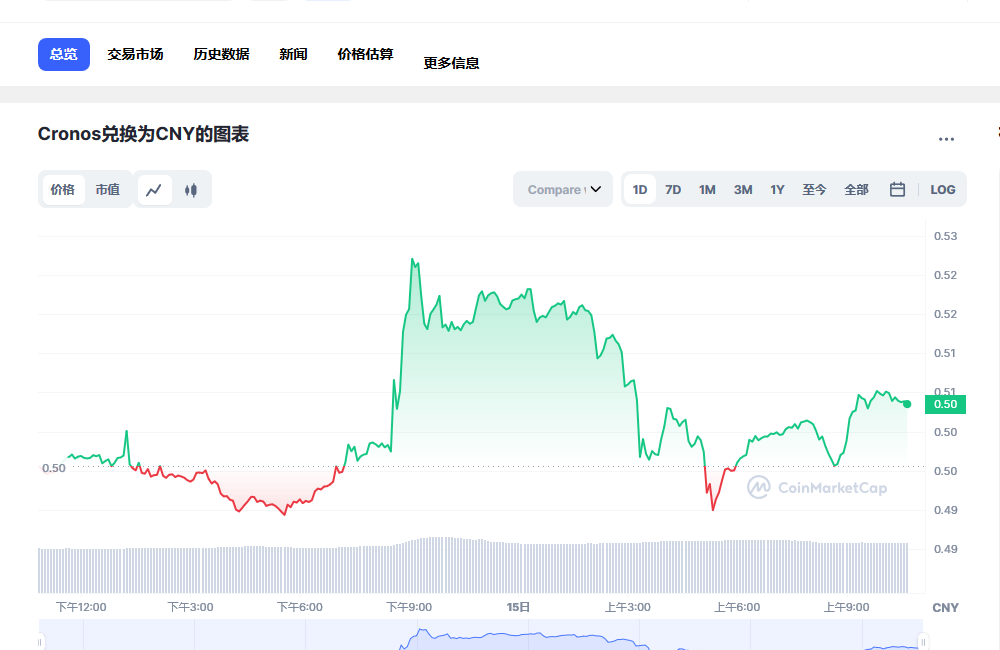Image resolution: width=1000 pixels, height=650 pixels.
Task: Click the green 0.50 current price label
Action: click(945, 404)
